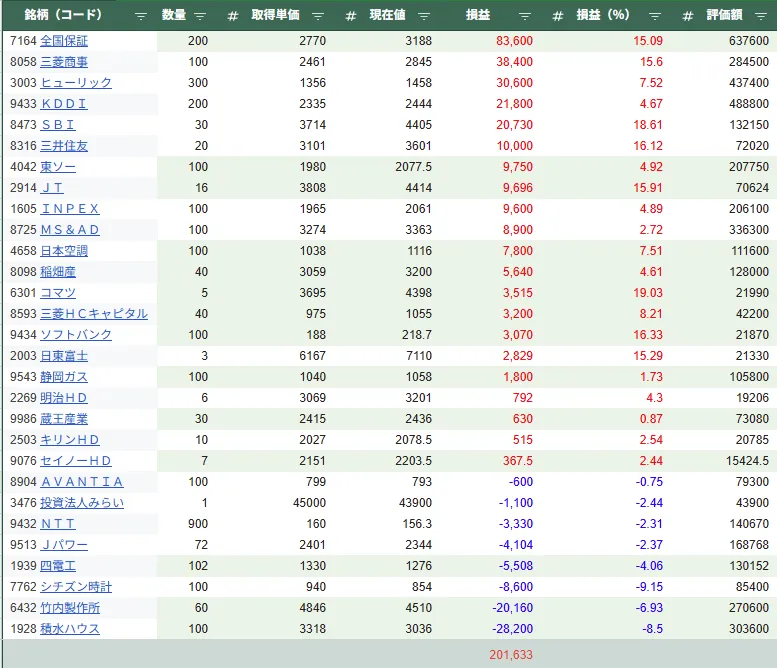
Task: Open the コマツ stock link
Action: (58, 293)
